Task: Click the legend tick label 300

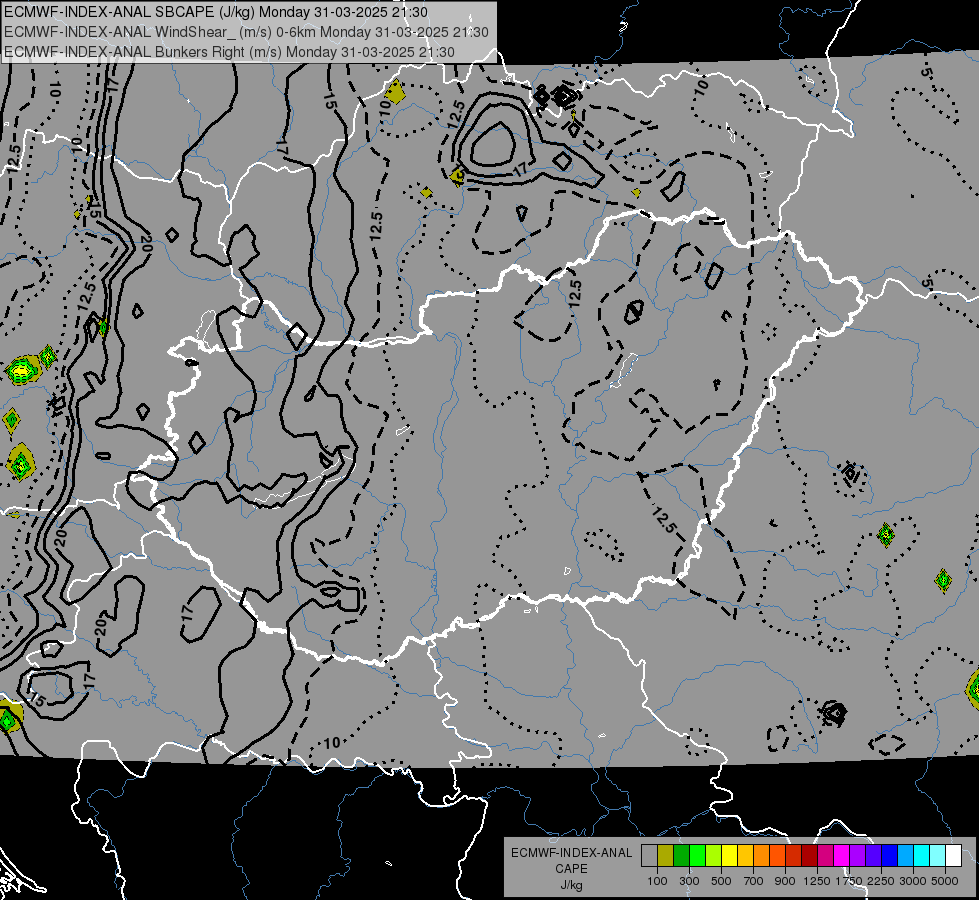Action: 689,881
